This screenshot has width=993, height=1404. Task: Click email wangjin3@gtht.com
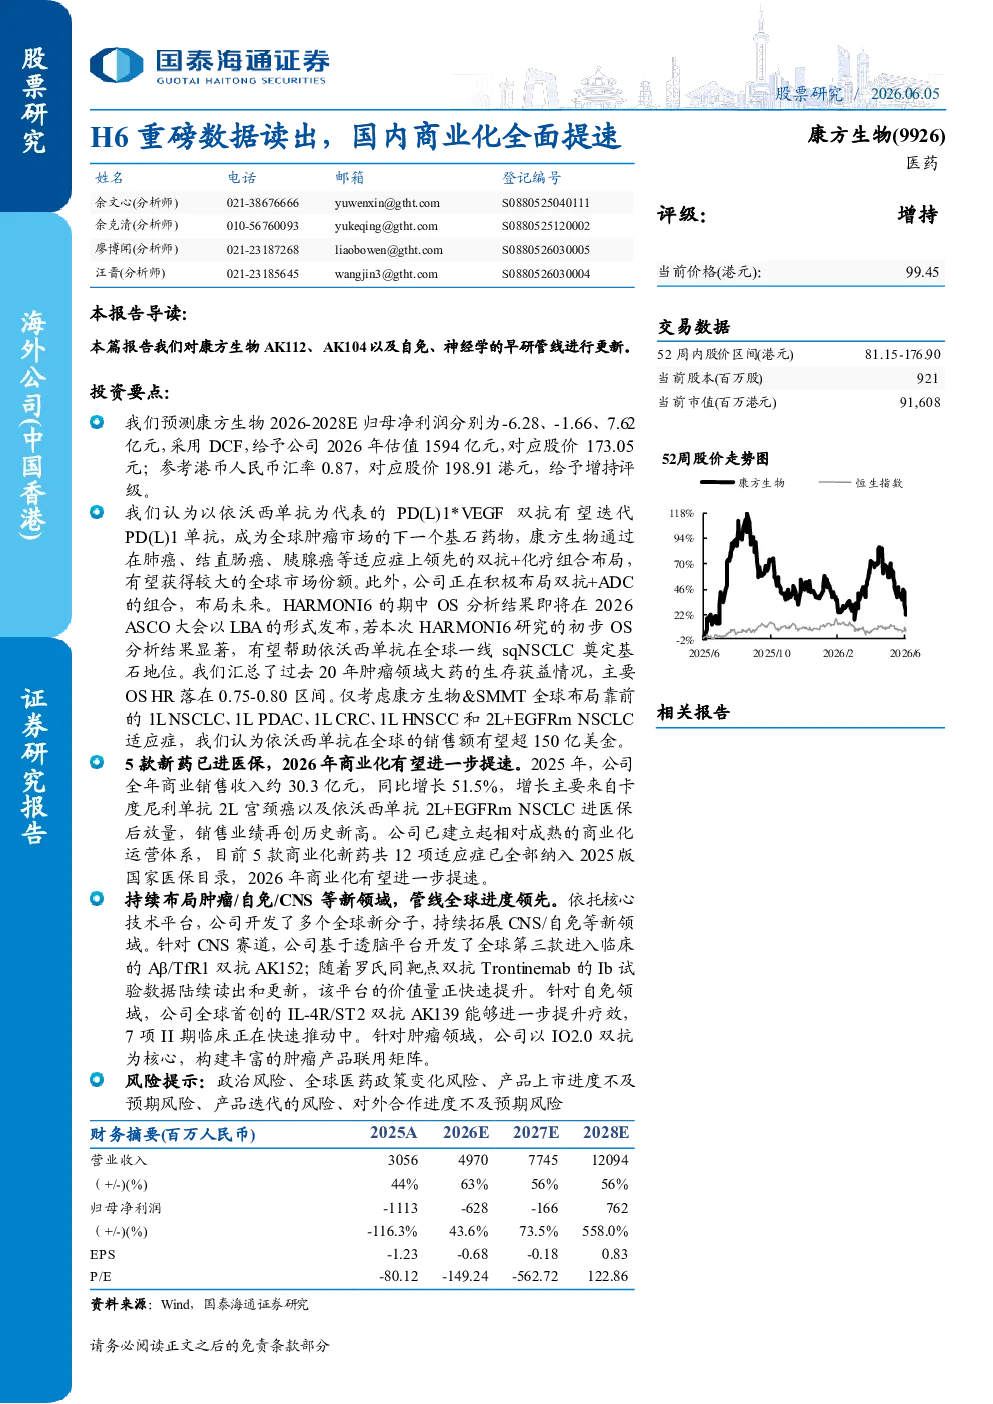[386, 274]
